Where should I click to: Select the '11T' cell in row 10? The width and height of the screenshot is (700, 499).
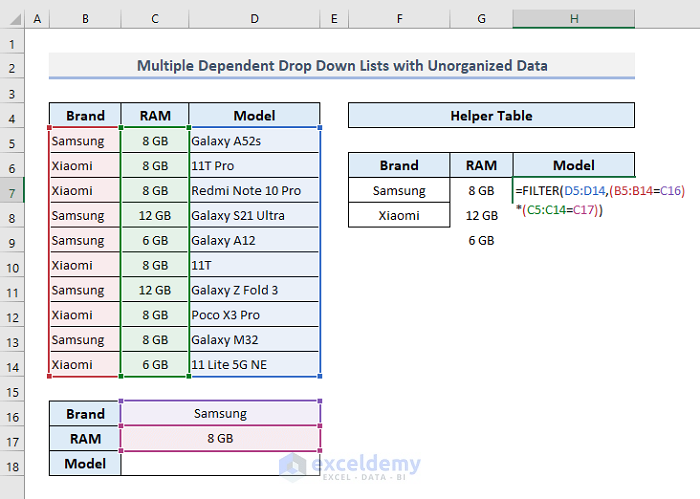pyautogui.click(x=254, y=266)
